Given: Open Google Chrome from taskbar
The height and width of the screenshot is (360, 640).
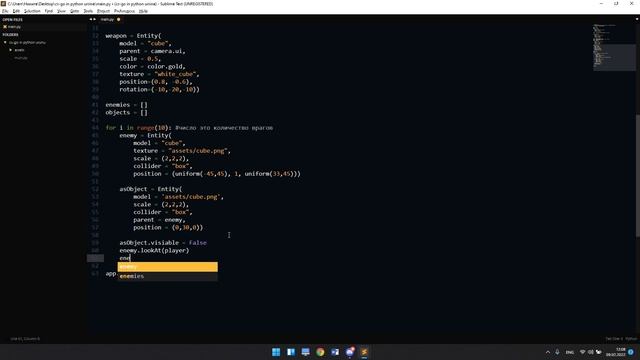Looking at the screenshot, I should (x=320, y=352).
